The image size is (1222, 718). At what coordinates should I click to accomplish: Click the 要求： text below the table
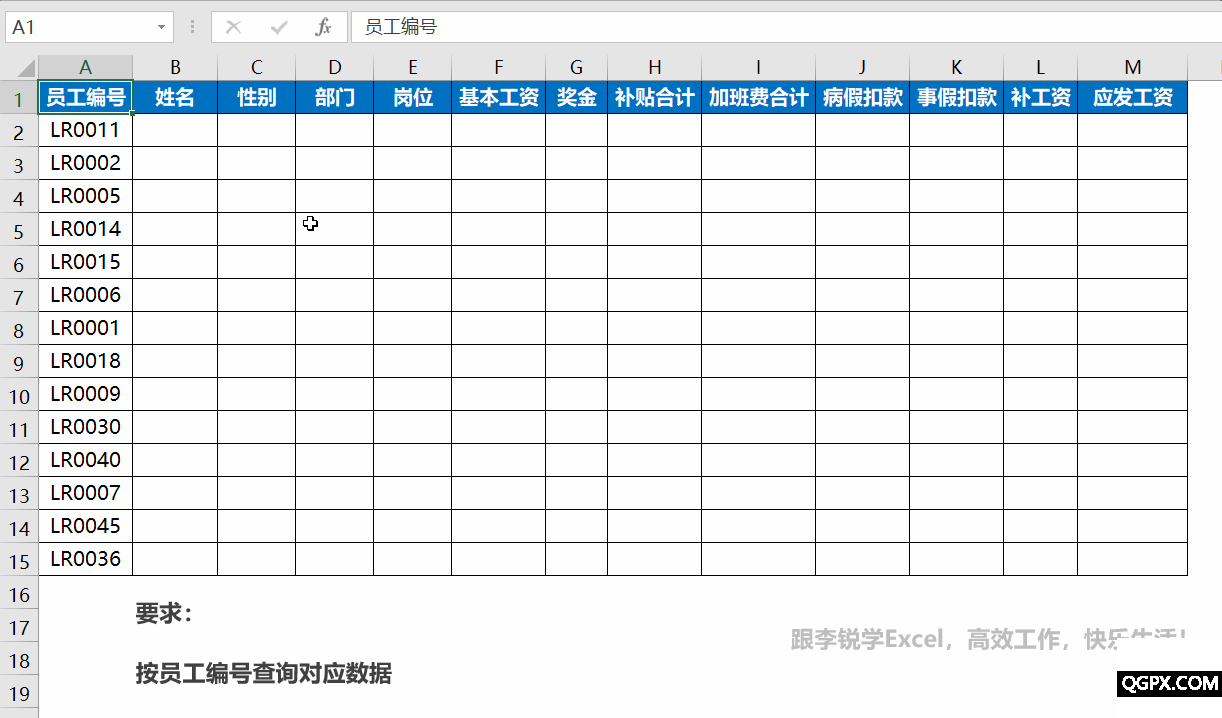(164, 614)
